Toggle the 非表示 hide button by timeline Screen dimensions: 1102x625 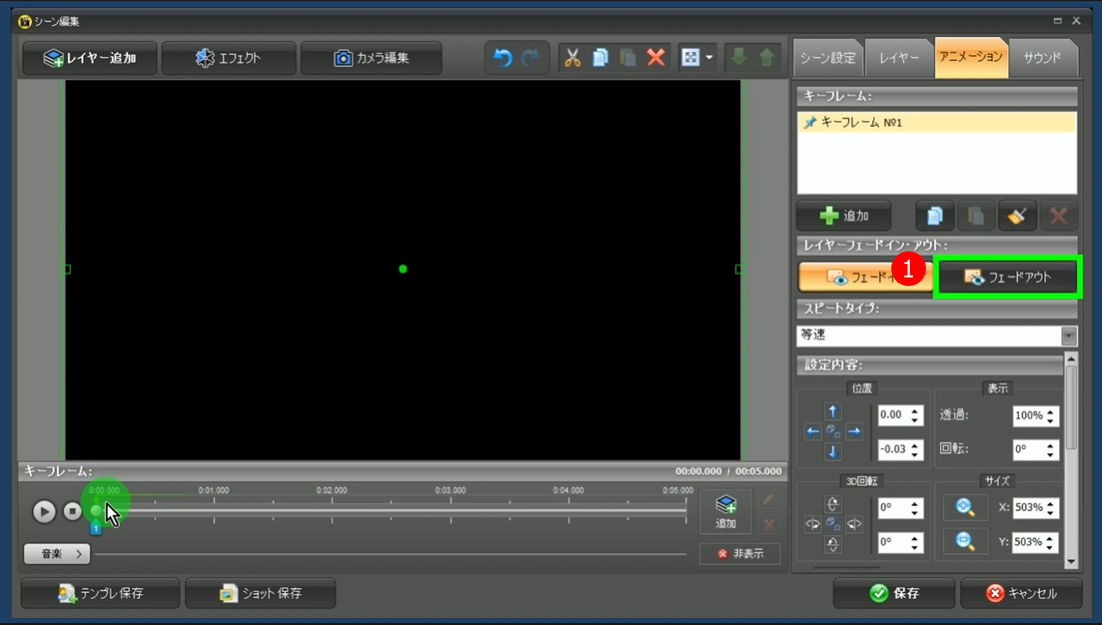[x=740, y=553]
